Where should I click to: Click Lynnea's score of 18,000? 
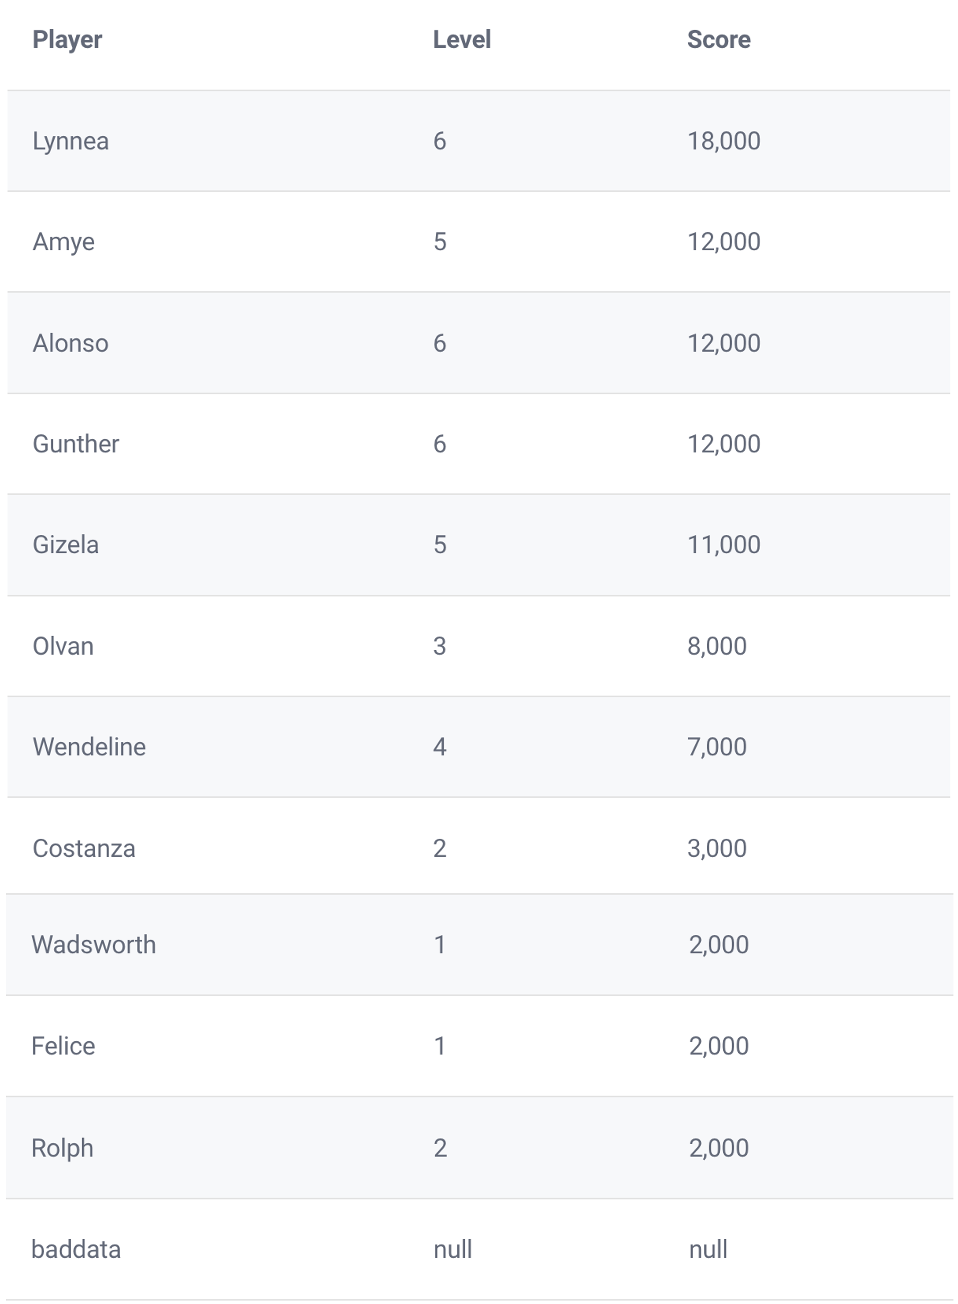724,141
